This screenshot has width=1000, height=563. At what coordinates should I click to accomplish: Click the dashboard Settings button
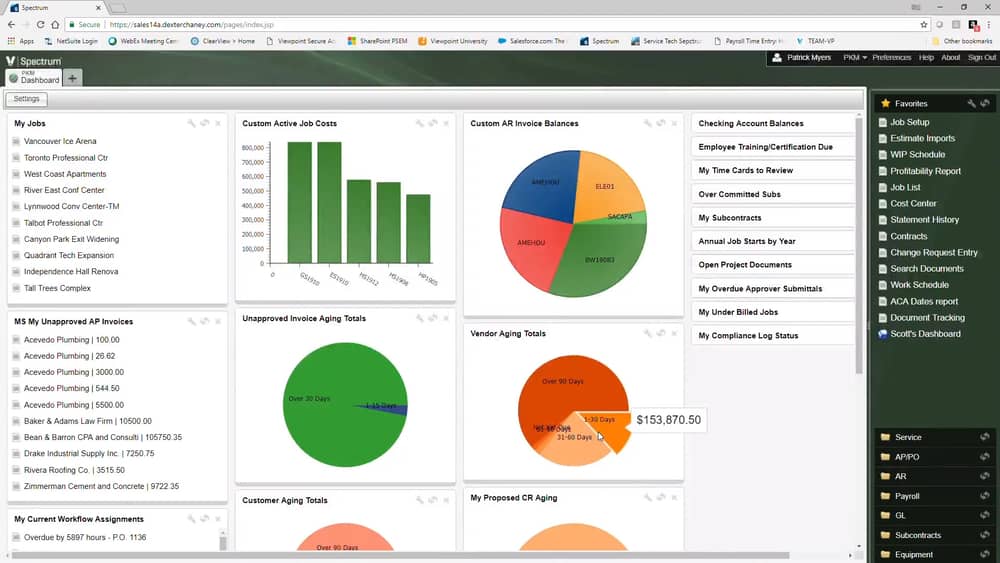(x=26, y=99)
